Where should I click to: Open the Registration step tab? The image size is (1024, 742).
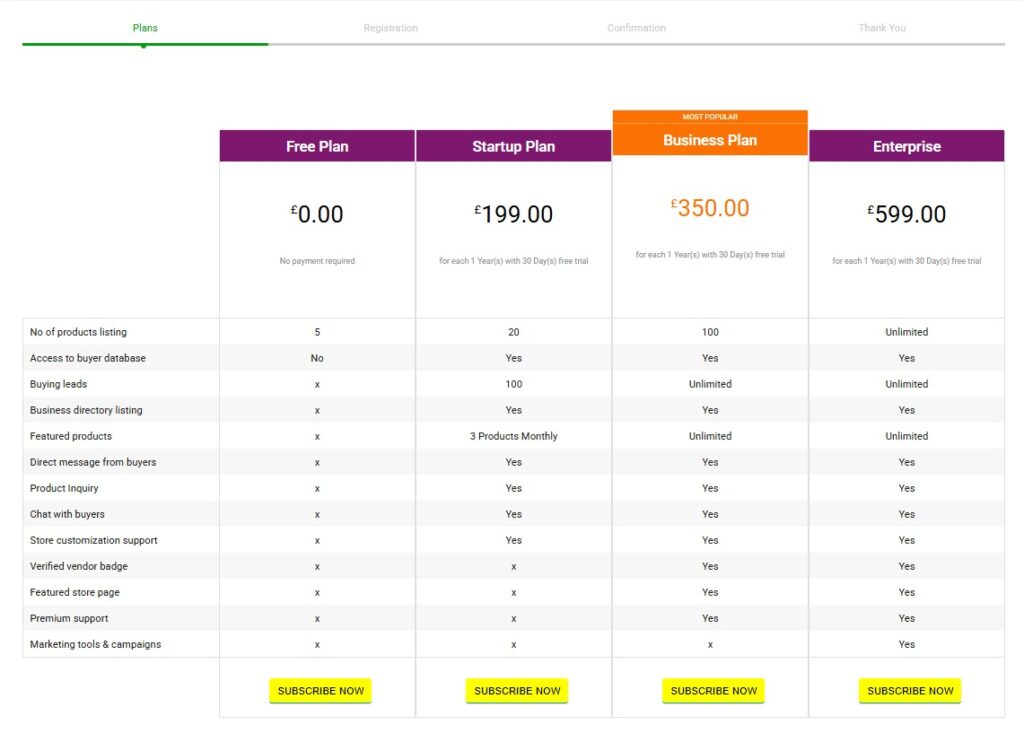(390, 28)
